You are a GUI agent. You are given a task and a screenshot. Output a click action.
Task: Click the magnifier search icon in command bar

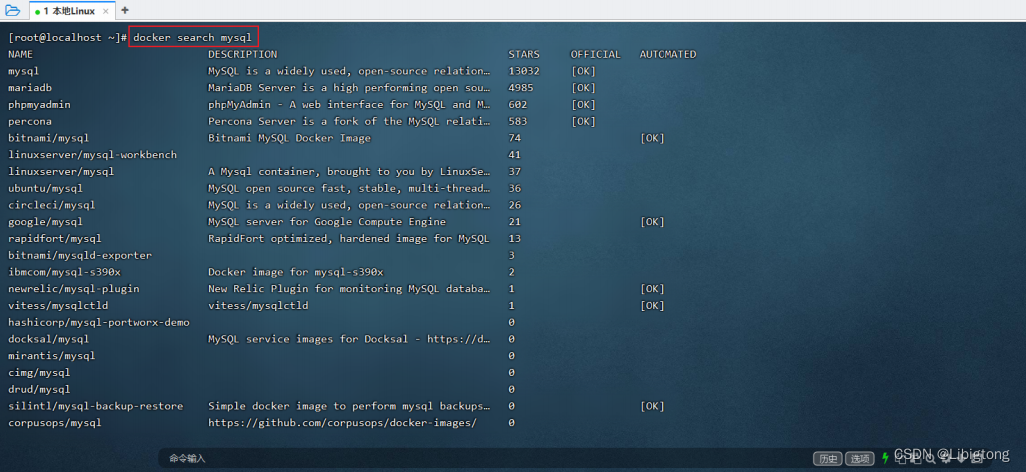(x=930, y=458)
